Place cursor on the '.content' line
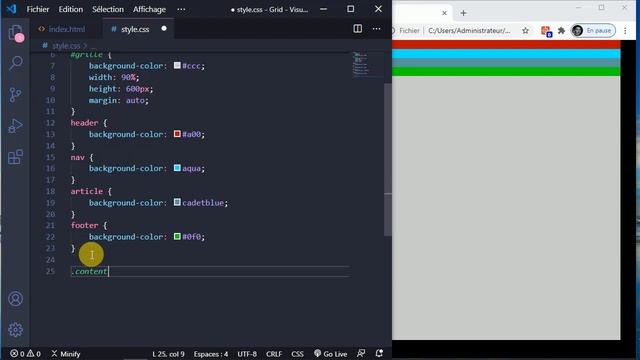The height and width of the screenshot is (360, 640). [x=210, y=271]
